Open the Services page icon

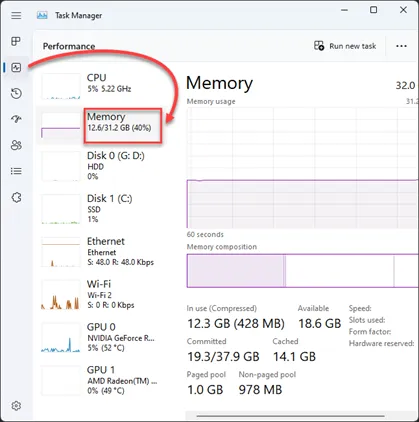[x=16, y=197]
